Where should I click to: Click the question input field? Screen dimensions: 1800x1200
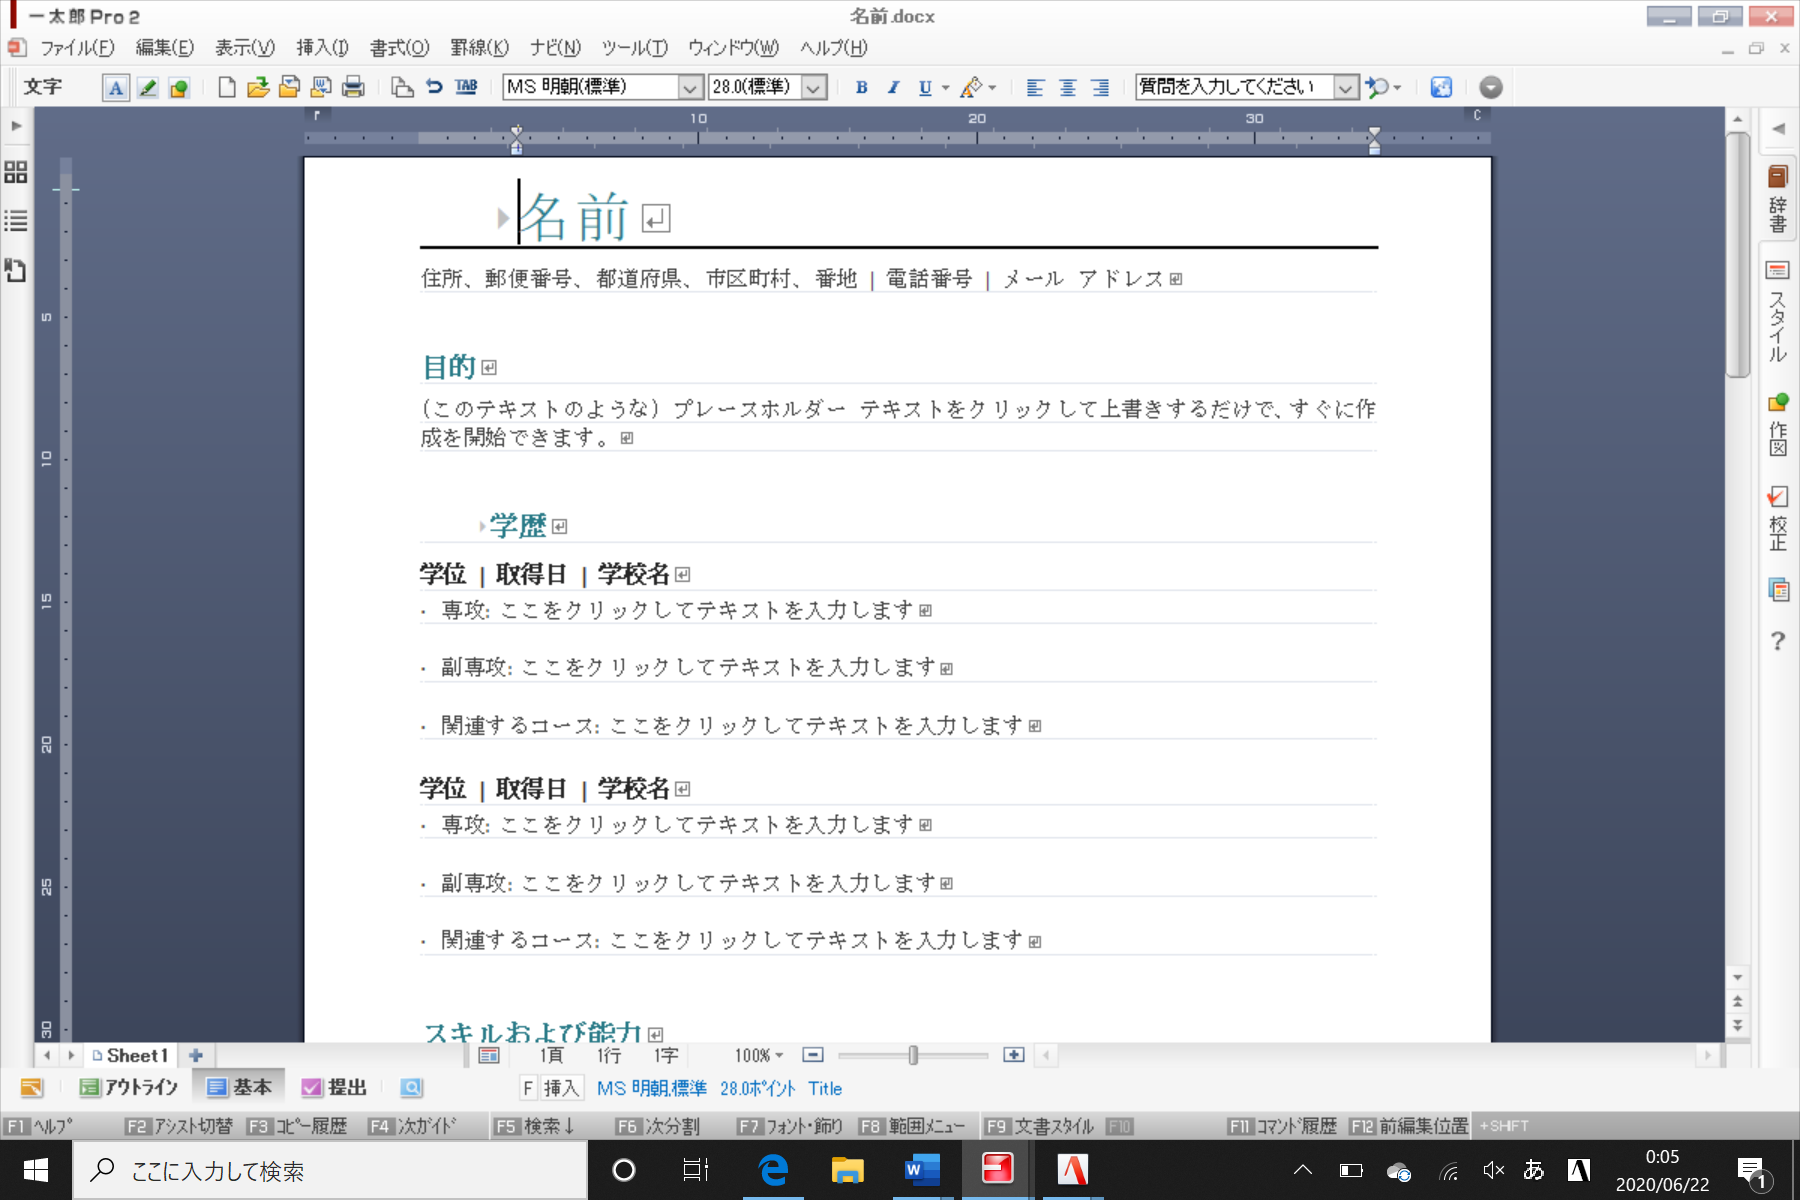(1236, 87)
